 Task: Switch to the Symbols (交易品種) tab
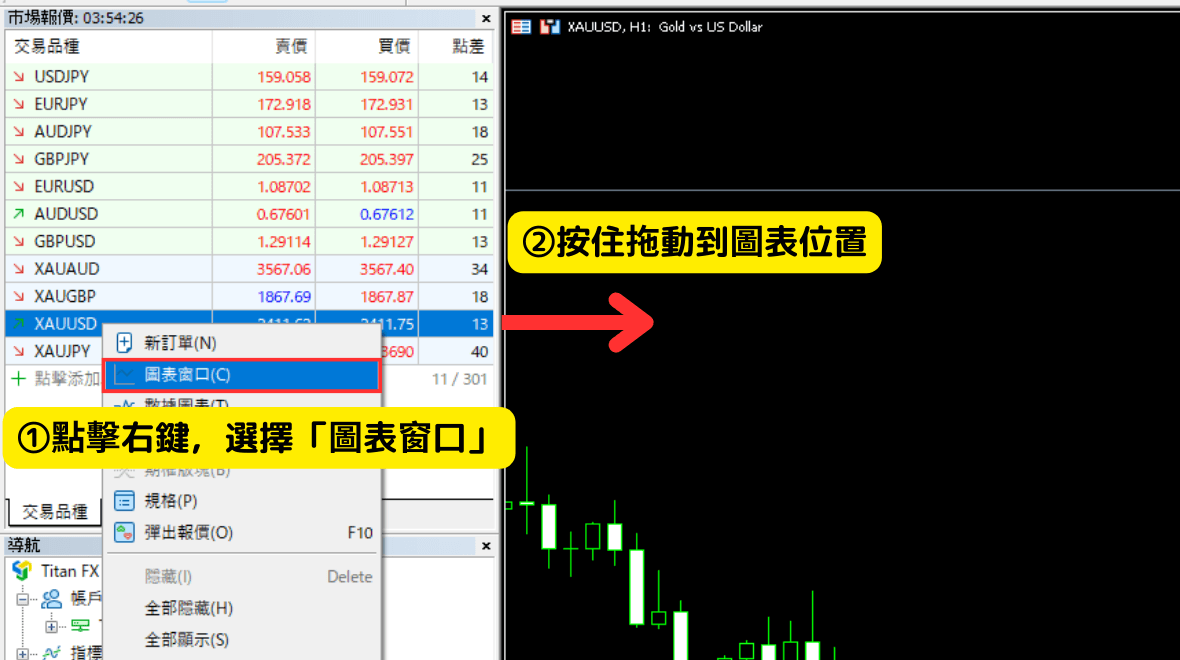tap(55, 511)
